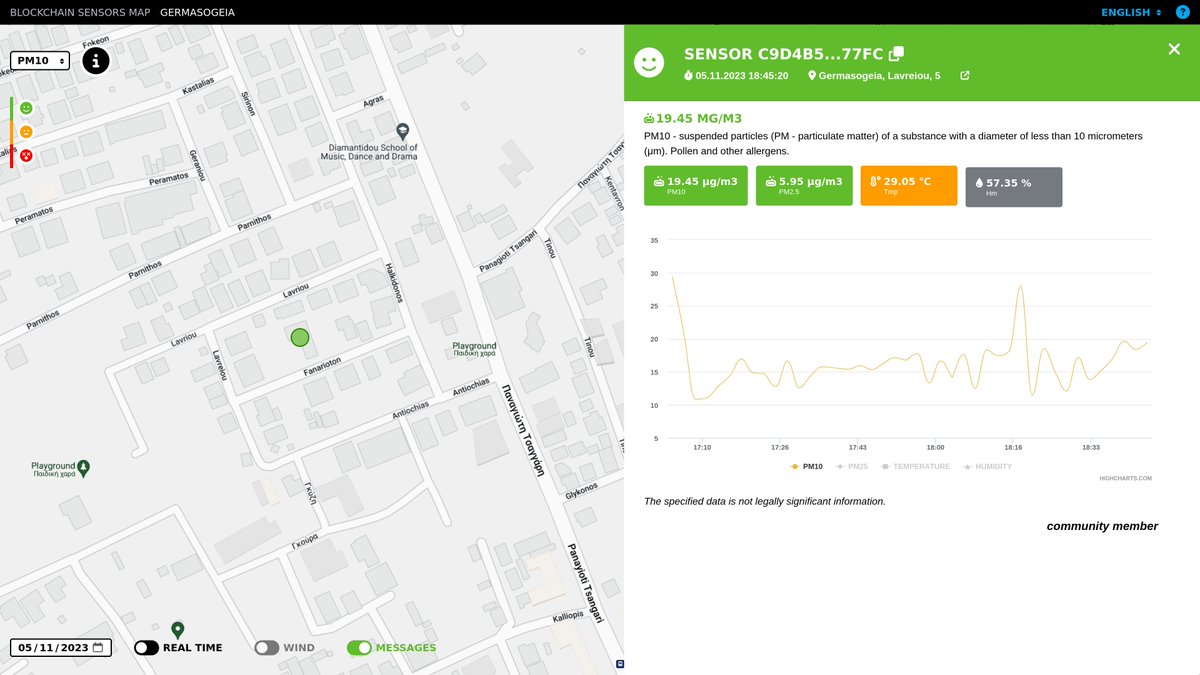
Task: Open the English language dropdown
Action: [1131, 12]
